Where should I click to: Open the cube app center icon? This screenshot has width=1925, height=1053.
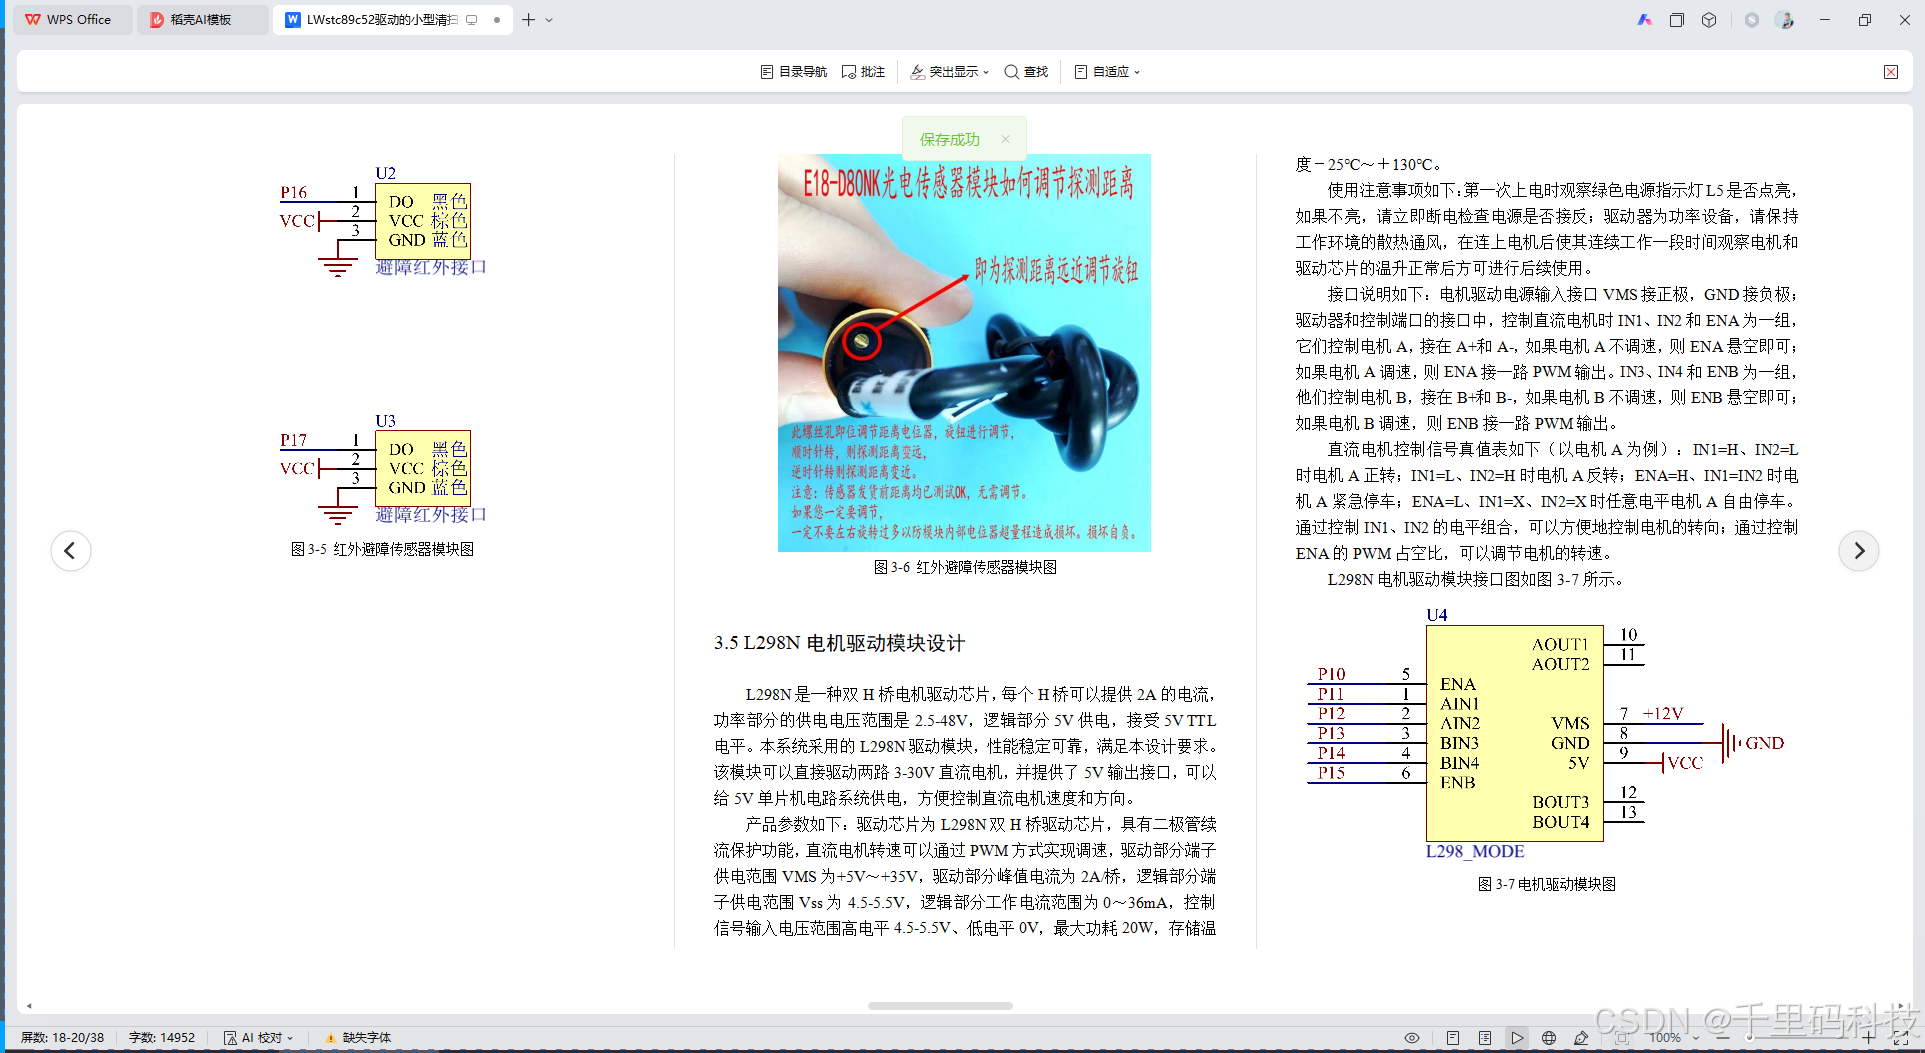tap(1709, 20)
